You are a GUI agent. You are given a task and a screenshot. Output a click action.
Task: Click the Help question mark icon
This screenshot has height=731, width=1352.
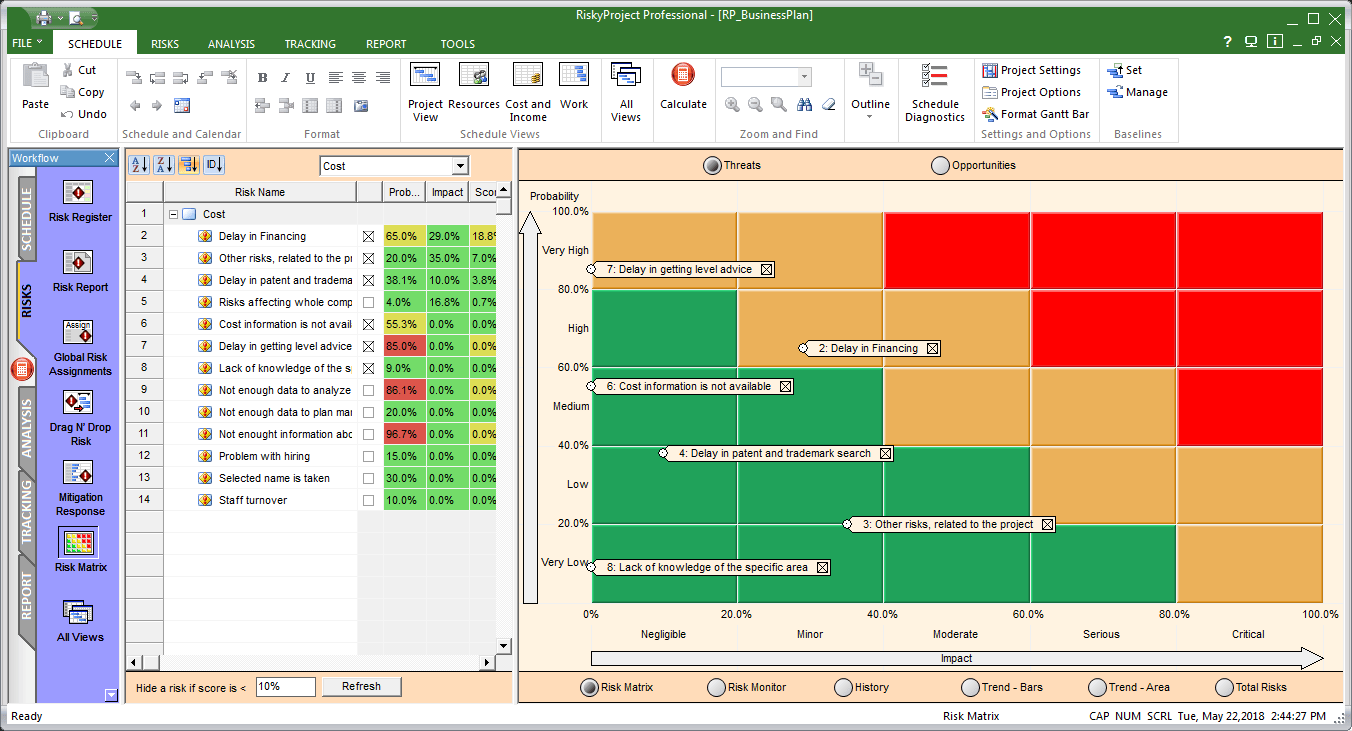coord(1228,42)
